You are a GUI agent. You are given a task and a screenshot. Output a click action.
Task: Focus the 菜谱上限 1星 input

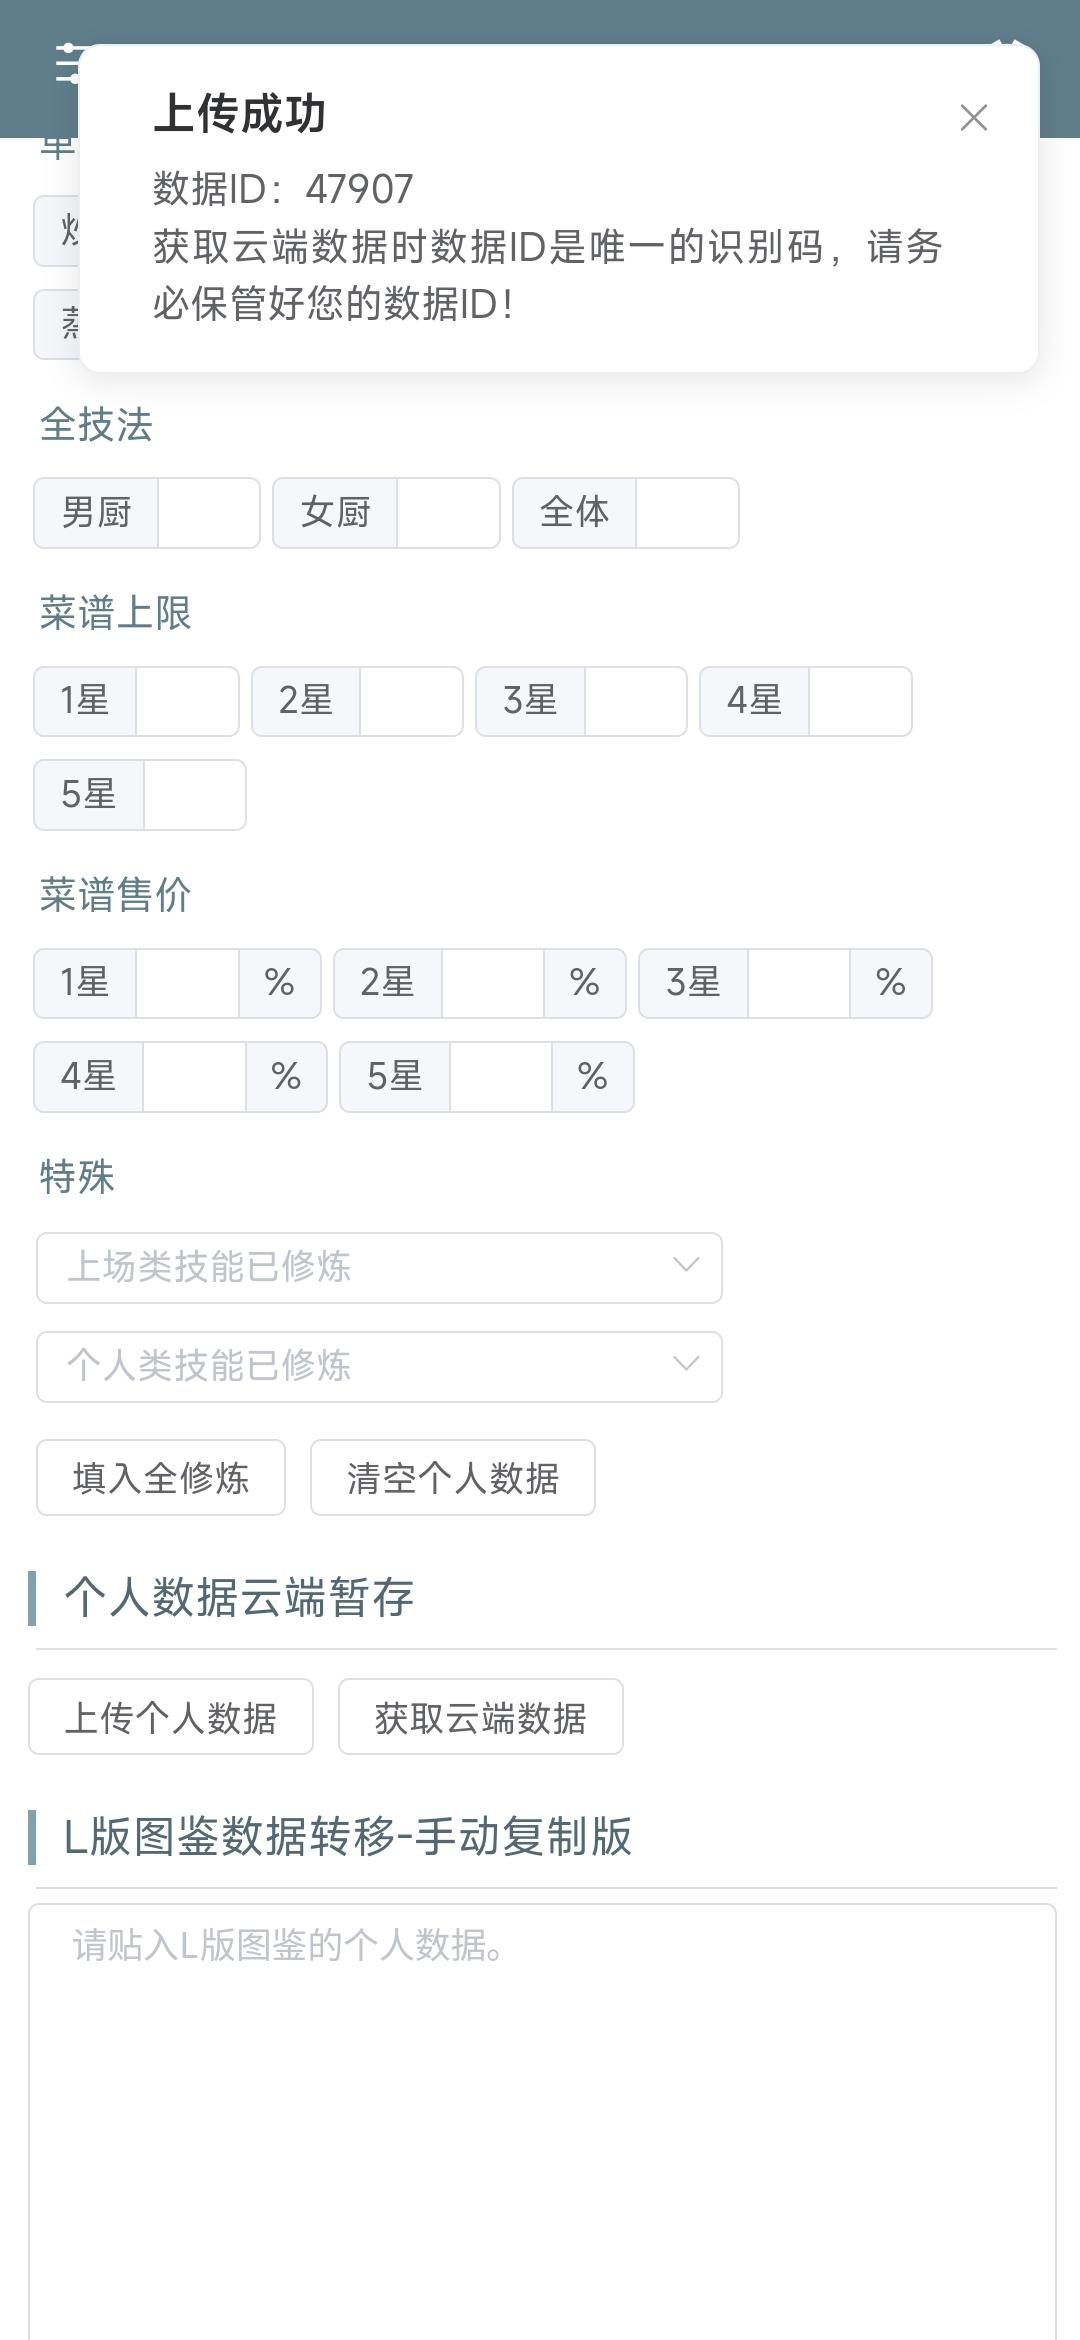pos(187,701)
